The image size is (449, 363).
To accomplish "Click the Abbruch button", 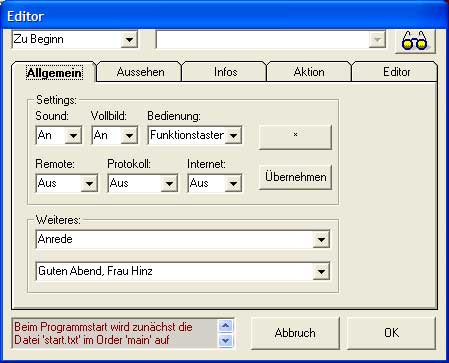I will click(x=295, y=333).
